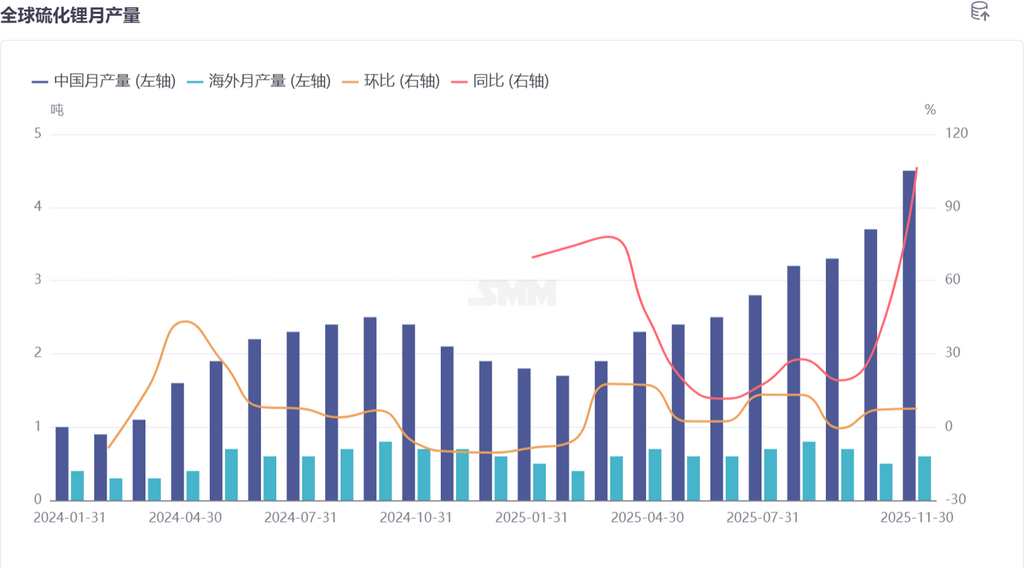The width and height of the screenshot is (1024, 568).
Task: Click the teal 海外月产量 legend marker
Action: click(x=196, y=81)
